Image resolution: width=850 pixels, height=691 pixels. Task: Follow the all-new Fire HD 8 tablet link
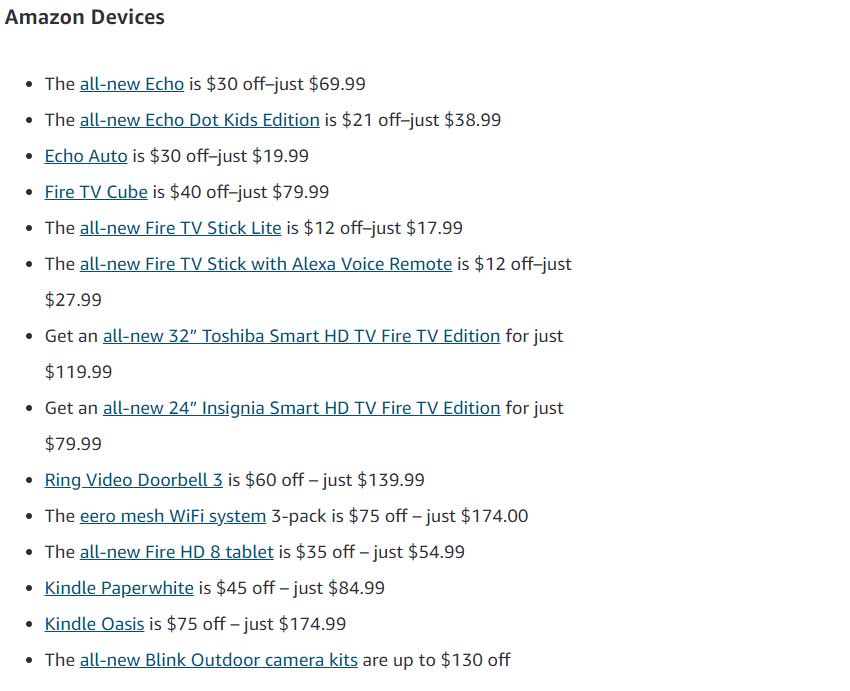pyautogui.click(x=177, y=552)
